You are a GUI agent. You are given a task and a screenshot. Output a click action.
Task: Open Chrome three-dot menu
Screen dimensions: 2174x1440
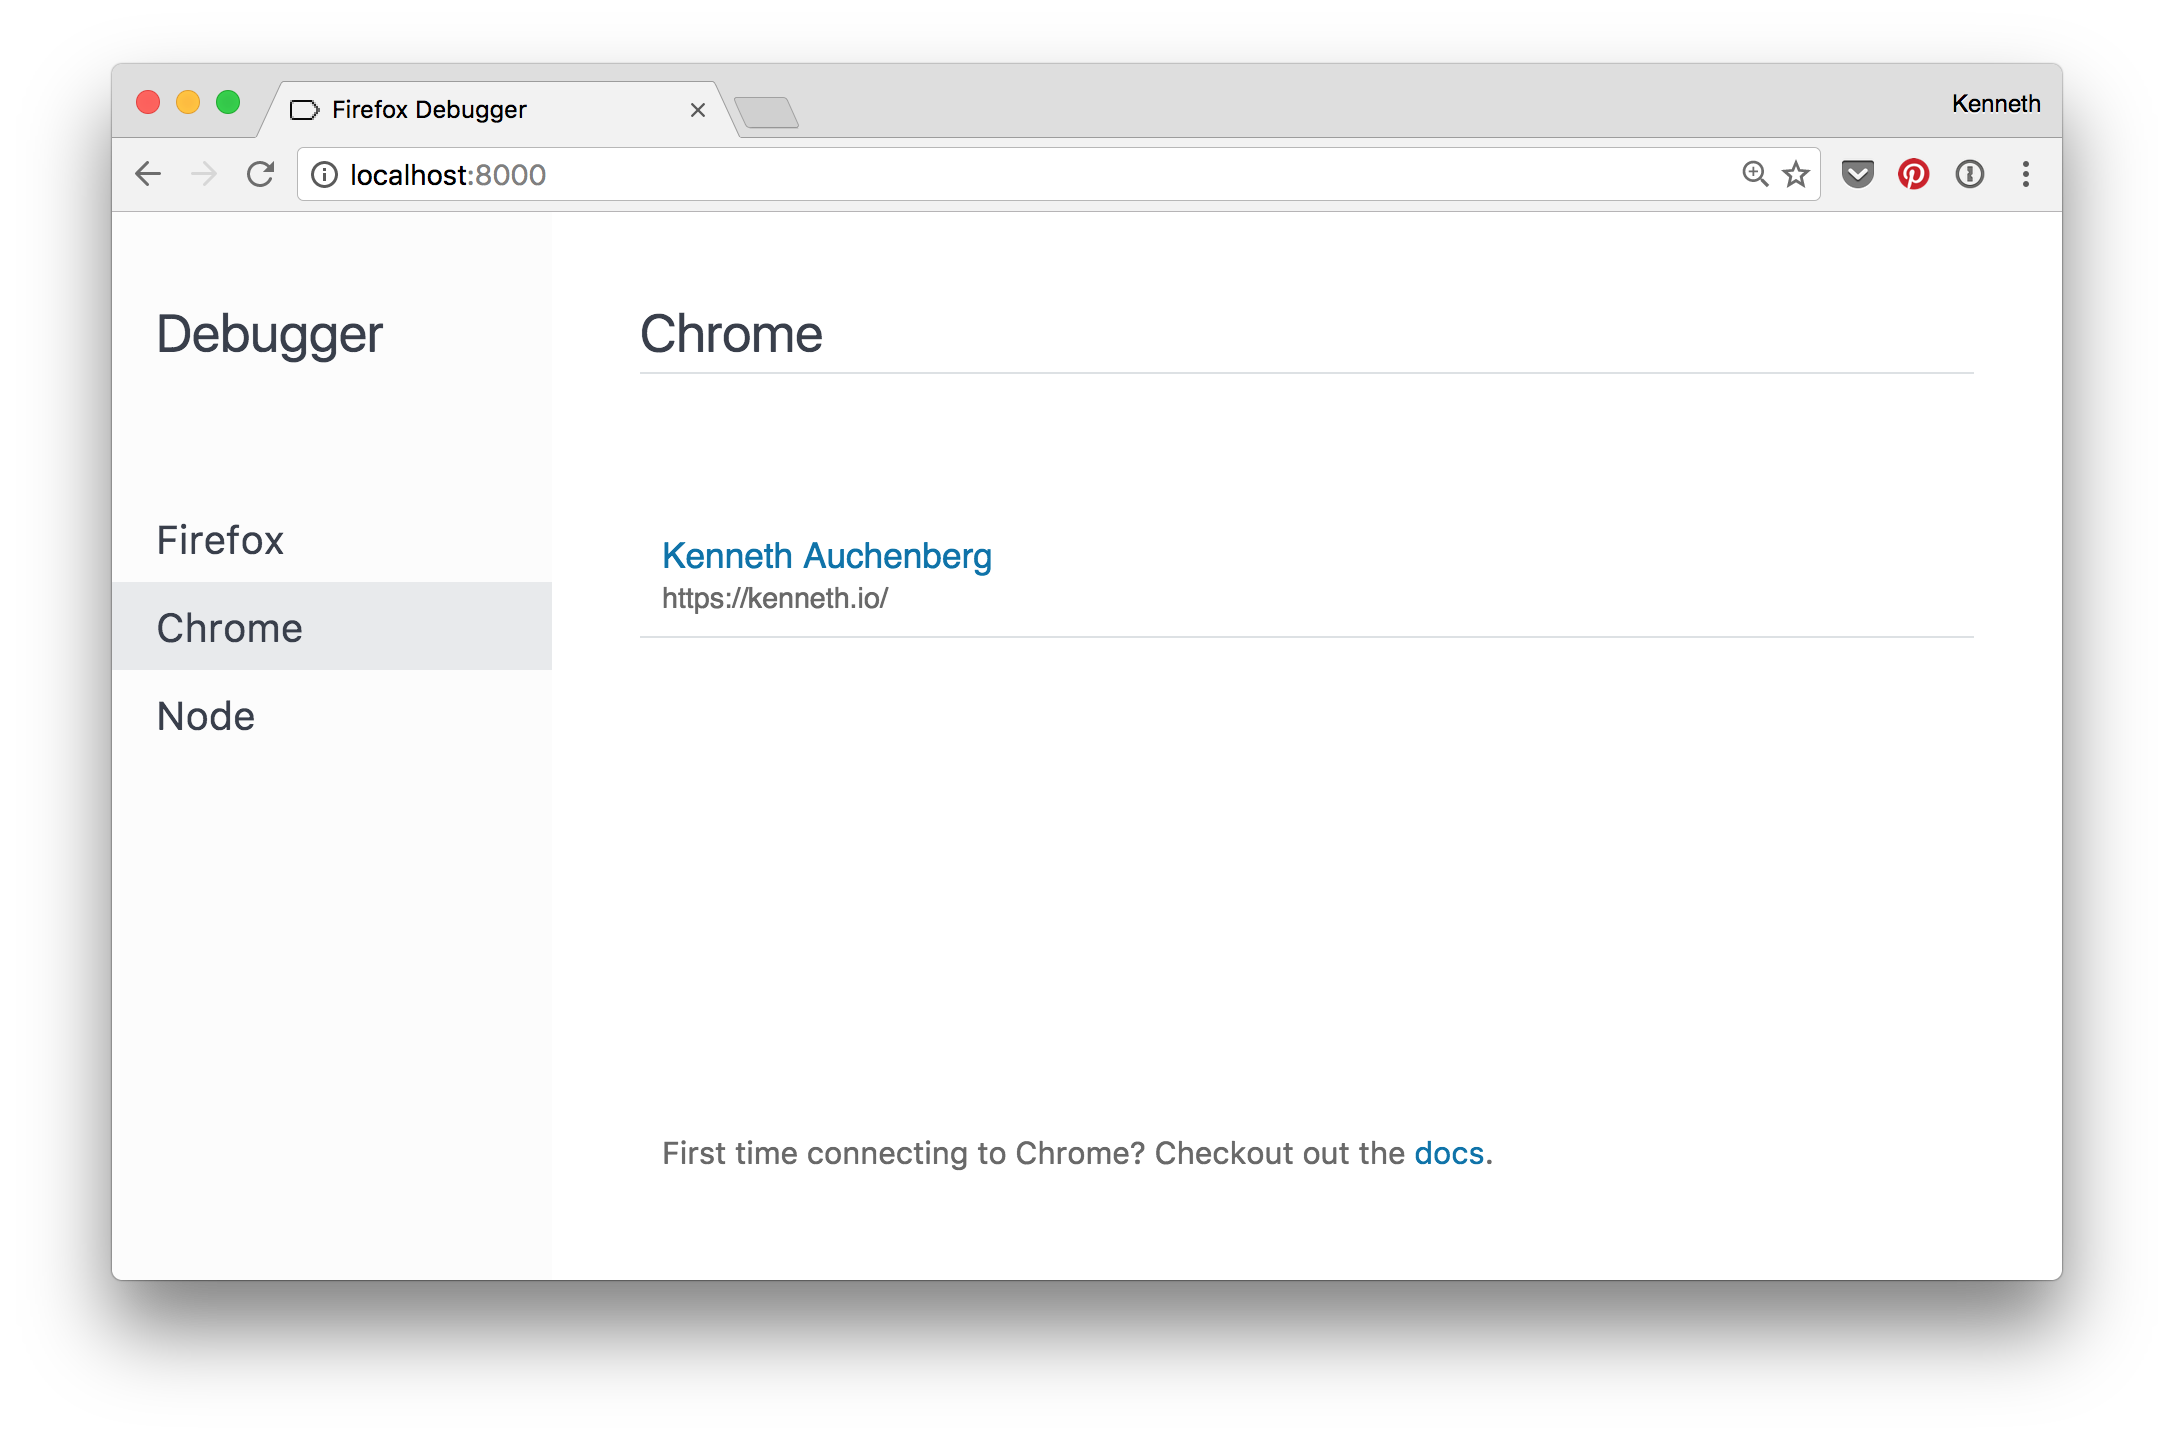[x=2026, y=174]
